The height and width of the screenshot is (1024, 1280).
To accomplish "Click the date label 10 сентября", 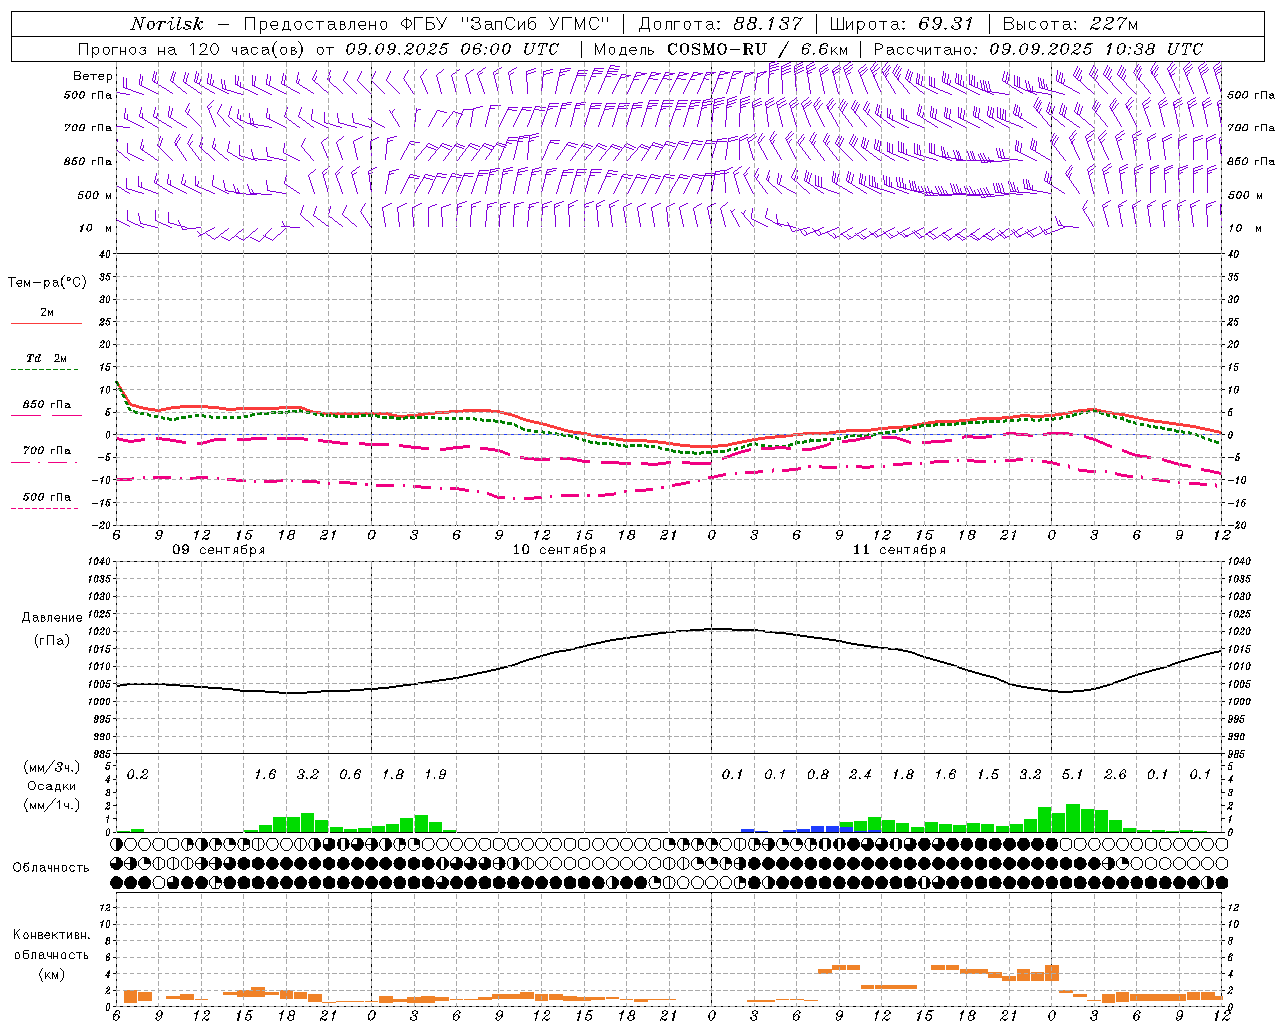I will click(x=559, y=550).
